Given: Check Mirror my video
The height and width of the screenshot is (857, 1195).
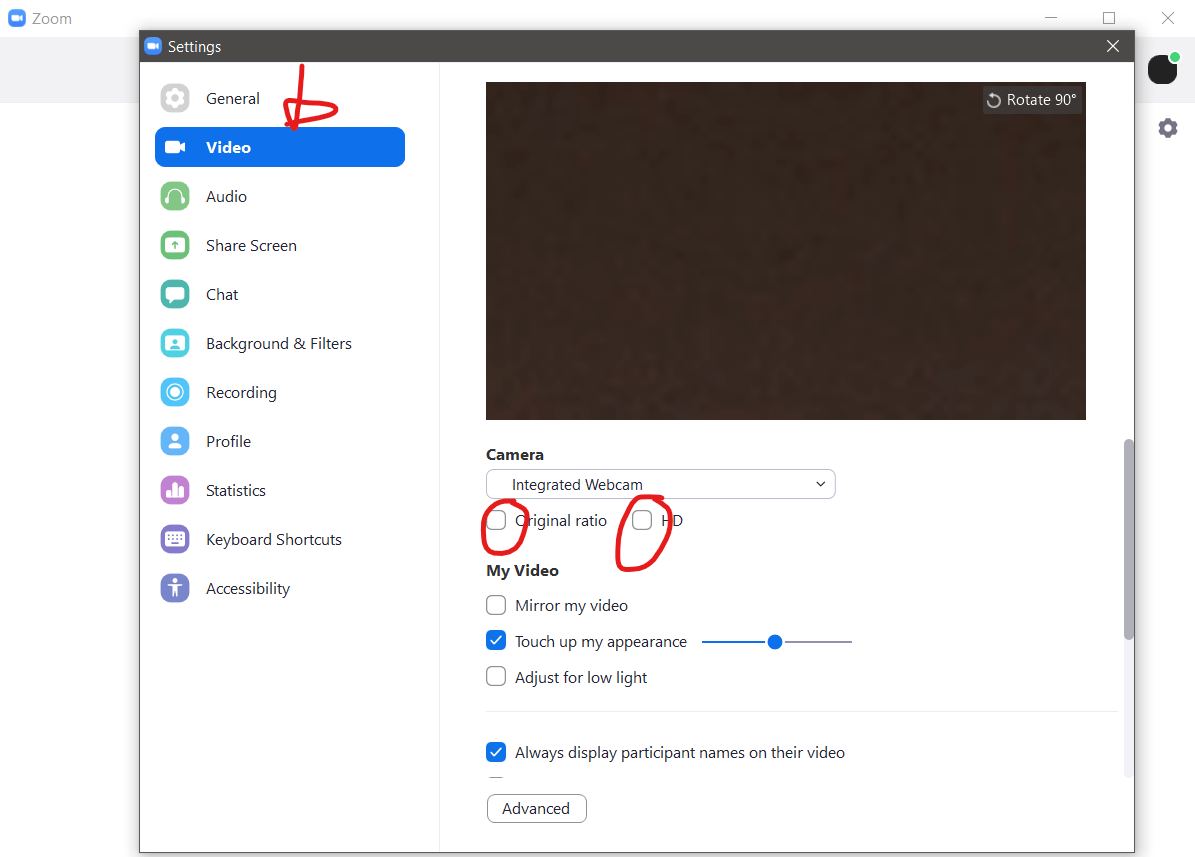Looking at the screenshot, I should point(496,605).
